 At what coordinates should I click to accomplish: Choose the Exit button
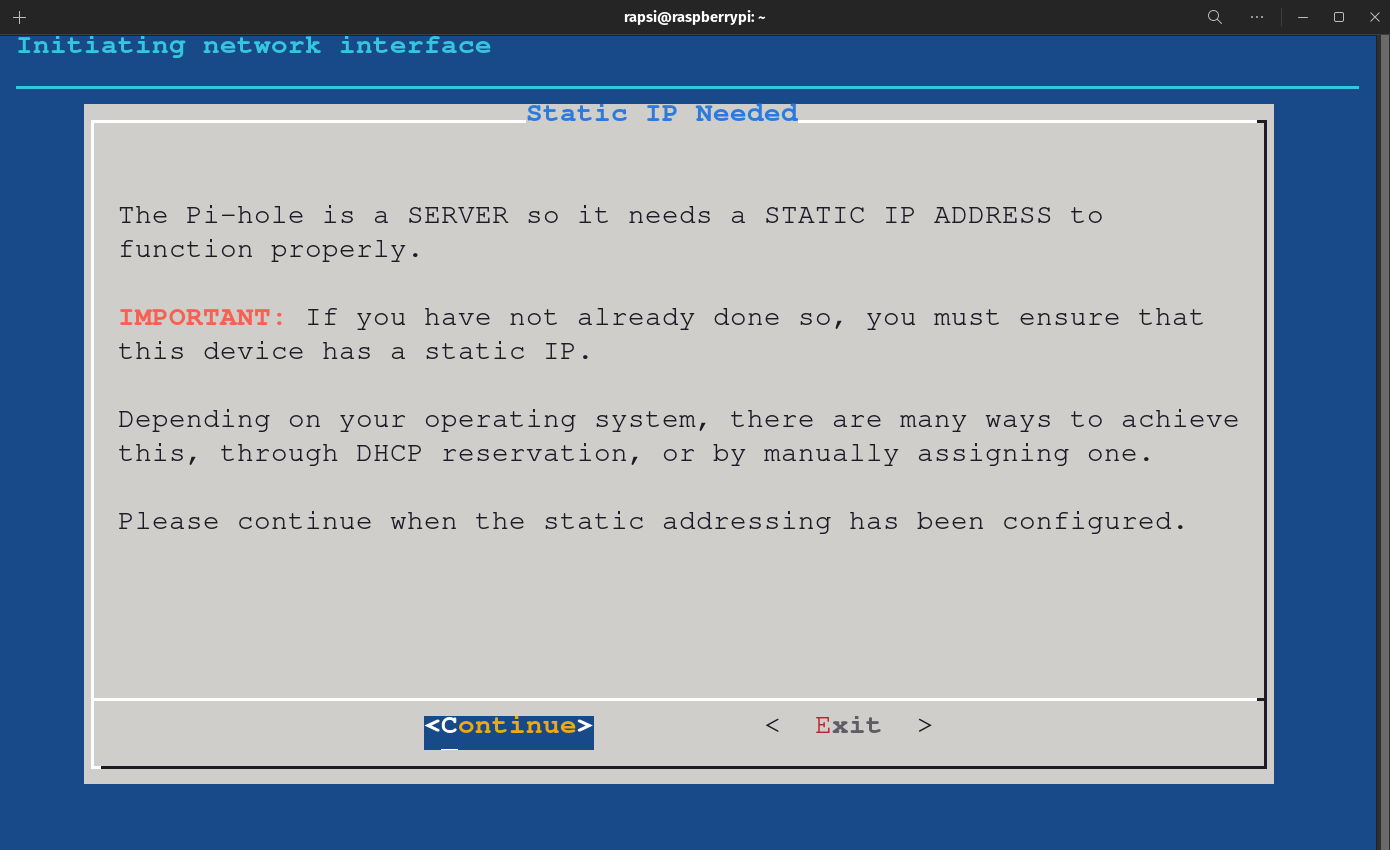[848, 726]
